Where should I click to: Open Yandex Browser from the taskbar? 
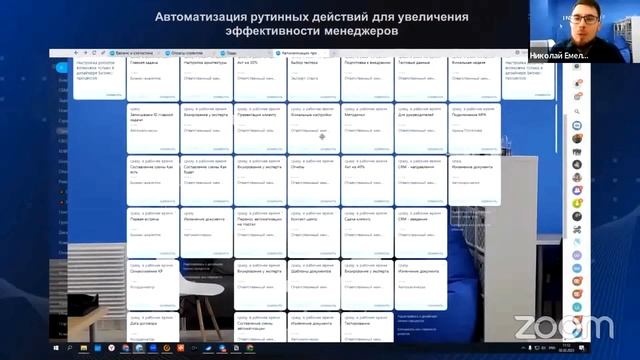pos(111,348)
